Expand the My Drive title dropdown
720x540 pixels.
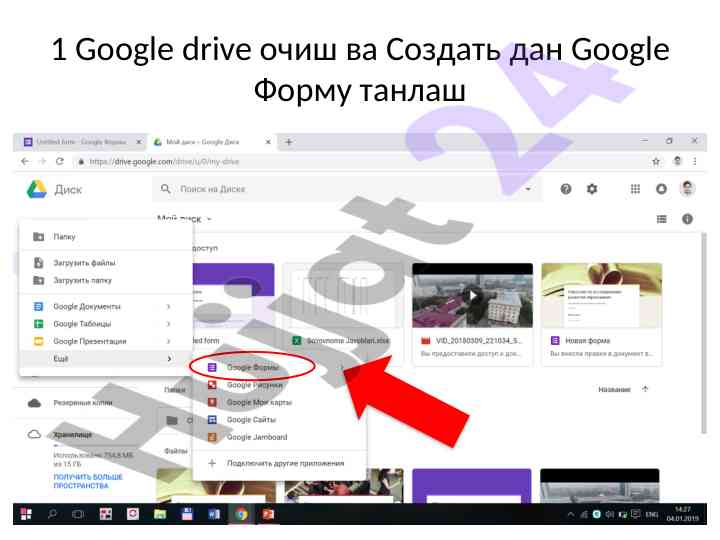pos(209,219)
